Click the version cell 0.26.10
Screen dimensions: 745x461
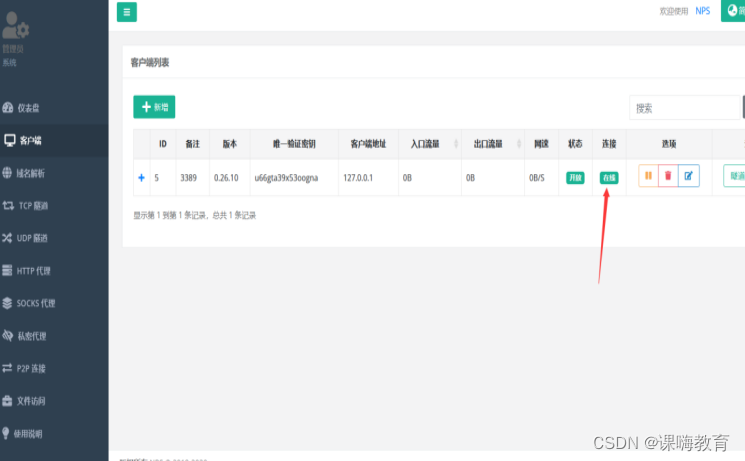(226, 178)
